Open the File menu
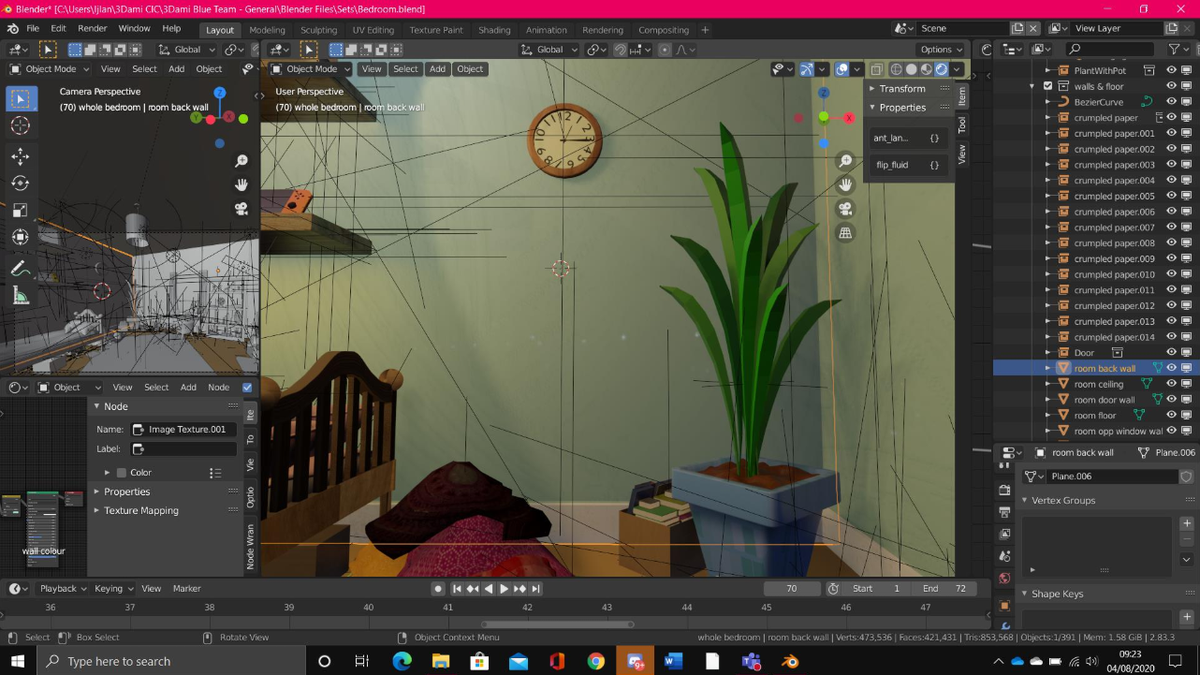 [33, 29]
